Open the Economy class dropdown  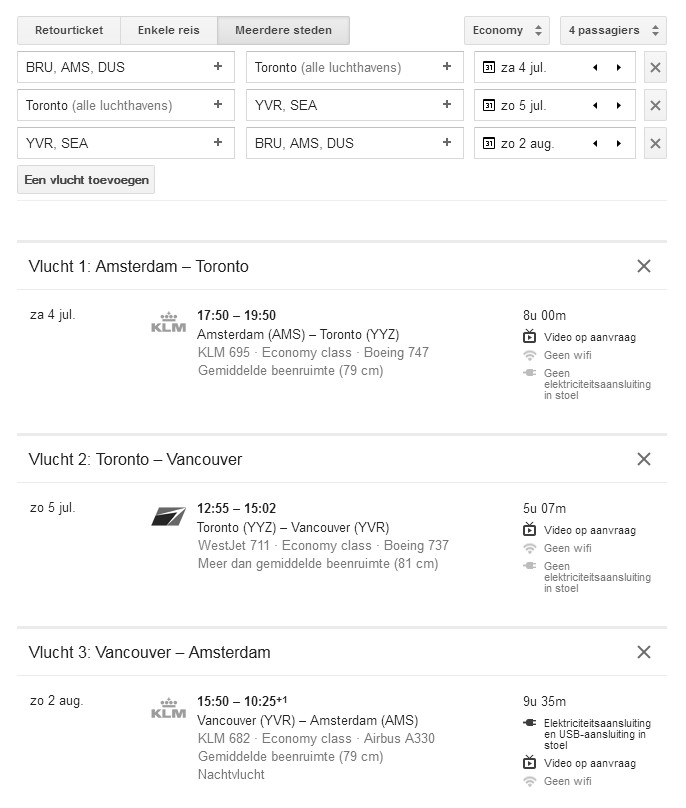[507, 31]
